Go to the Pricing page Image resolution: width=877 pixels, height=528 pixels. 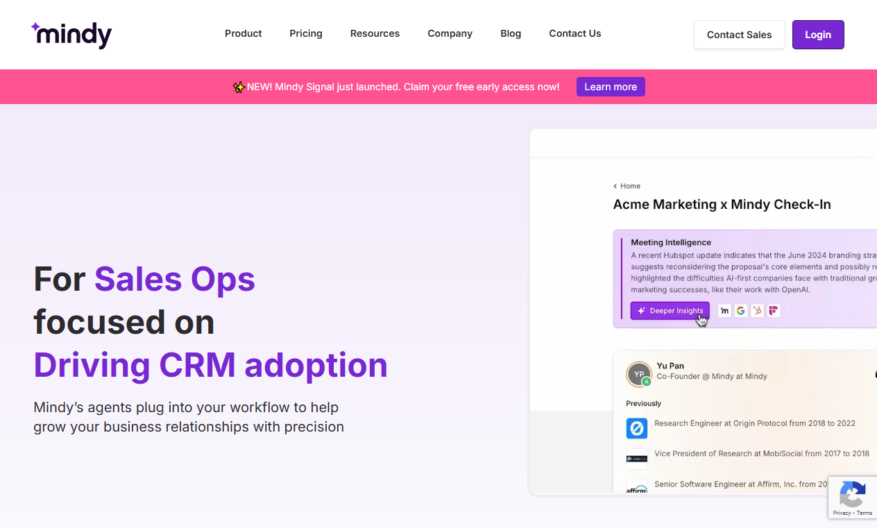305,34
